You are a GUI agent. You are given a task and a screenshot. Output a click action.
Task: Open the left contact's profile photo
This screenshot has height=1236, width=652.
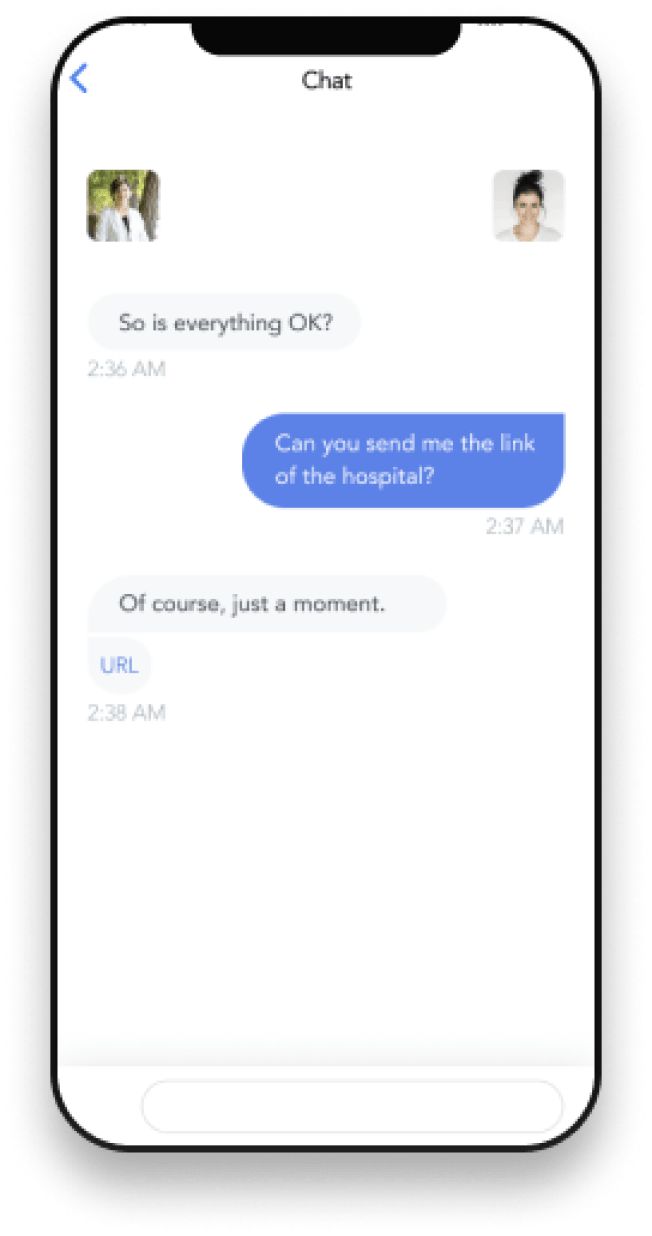(x=123, y=205)
